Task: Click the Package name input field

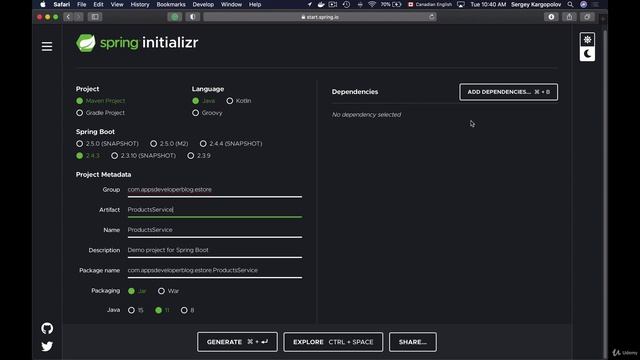Action: tap(215, 271)
